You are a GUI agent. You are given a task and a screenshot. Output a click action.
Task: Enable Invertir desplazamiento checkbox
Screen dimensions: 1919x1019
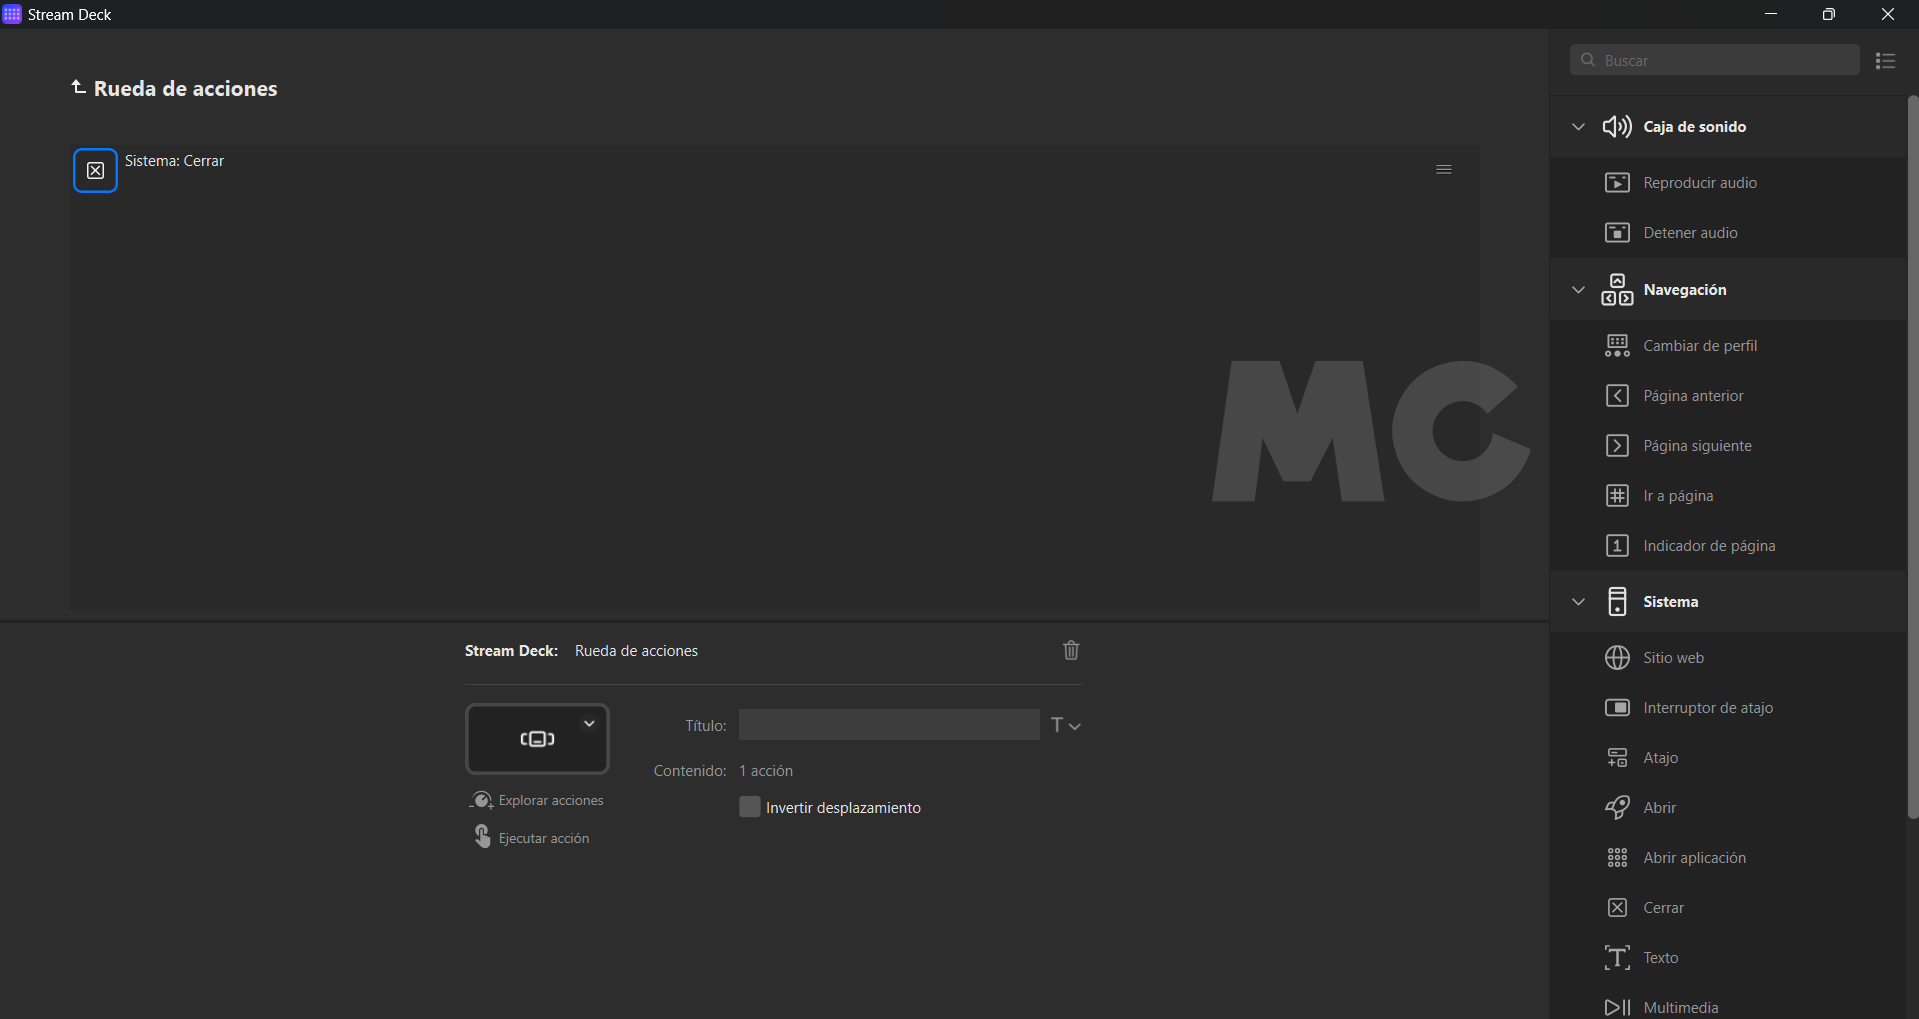pyautogui.click(x=749, y=807)
